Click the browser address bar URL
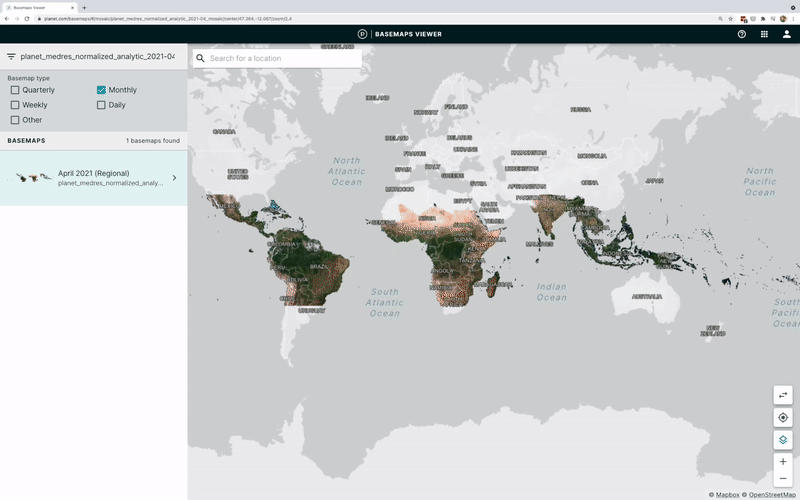The height and width of the screenshot is (500, 800). 168,19
